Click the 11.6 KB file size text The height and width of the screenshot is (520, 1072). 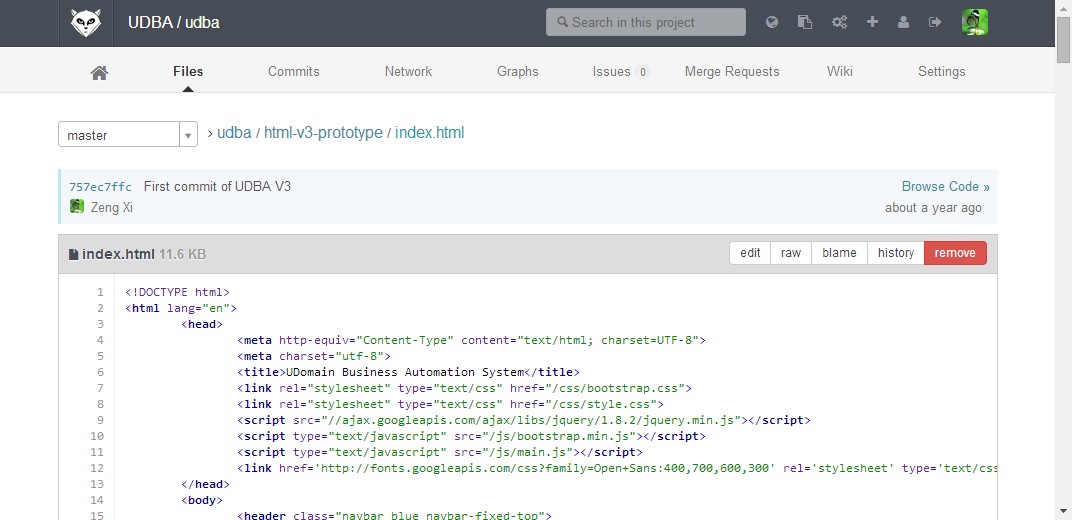click(x=183, y=254)
